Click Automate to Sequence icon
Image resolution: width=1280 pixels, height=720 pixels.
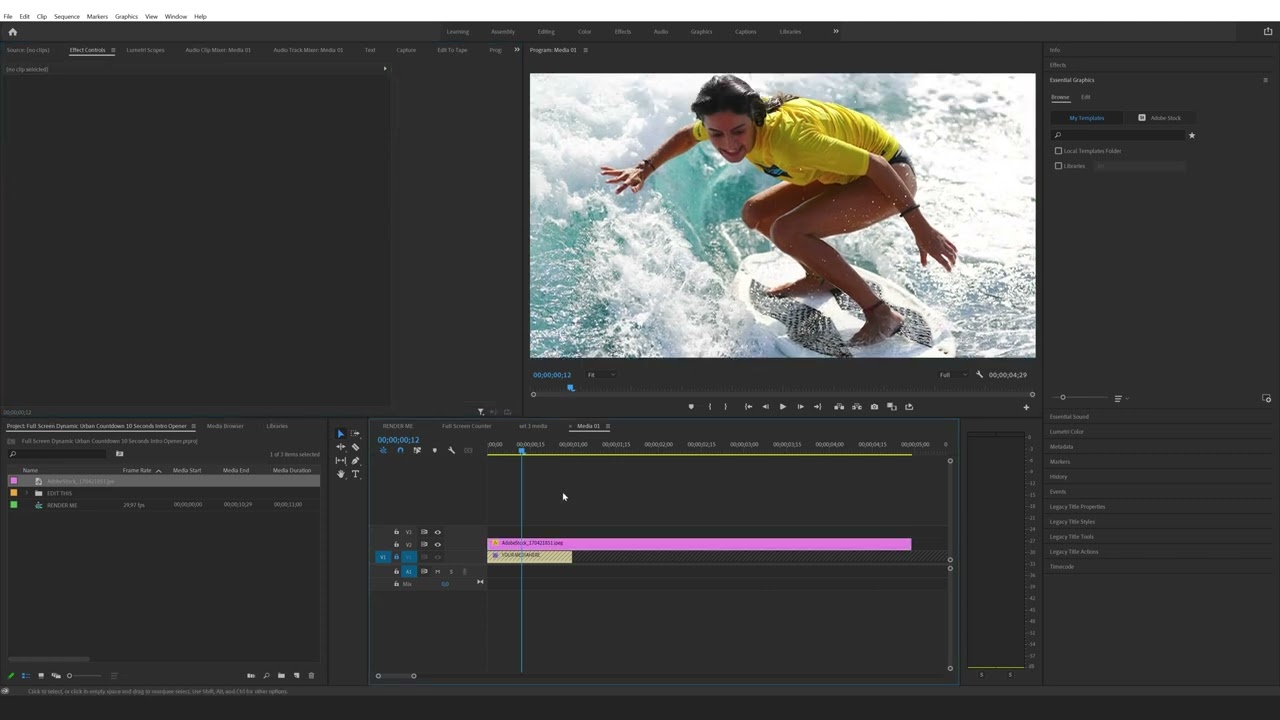pyautogui.click(x=251, y=676)
